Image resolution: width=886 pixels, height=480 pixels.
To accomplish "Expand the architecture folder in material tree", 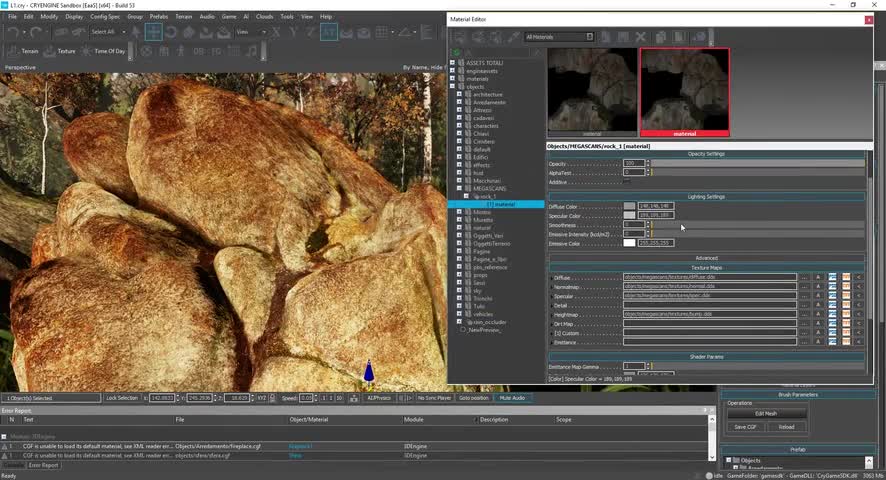I will [x=459, y=94].
